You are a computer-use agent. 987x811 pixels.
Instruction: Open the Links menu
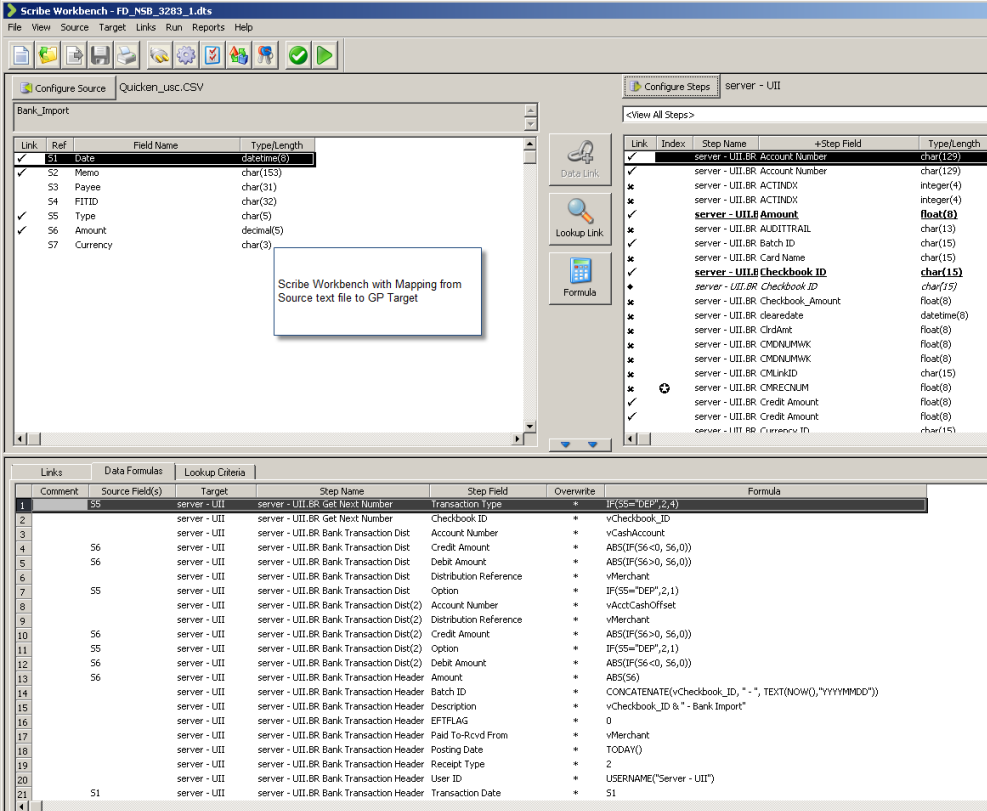(x=145, y=27)
